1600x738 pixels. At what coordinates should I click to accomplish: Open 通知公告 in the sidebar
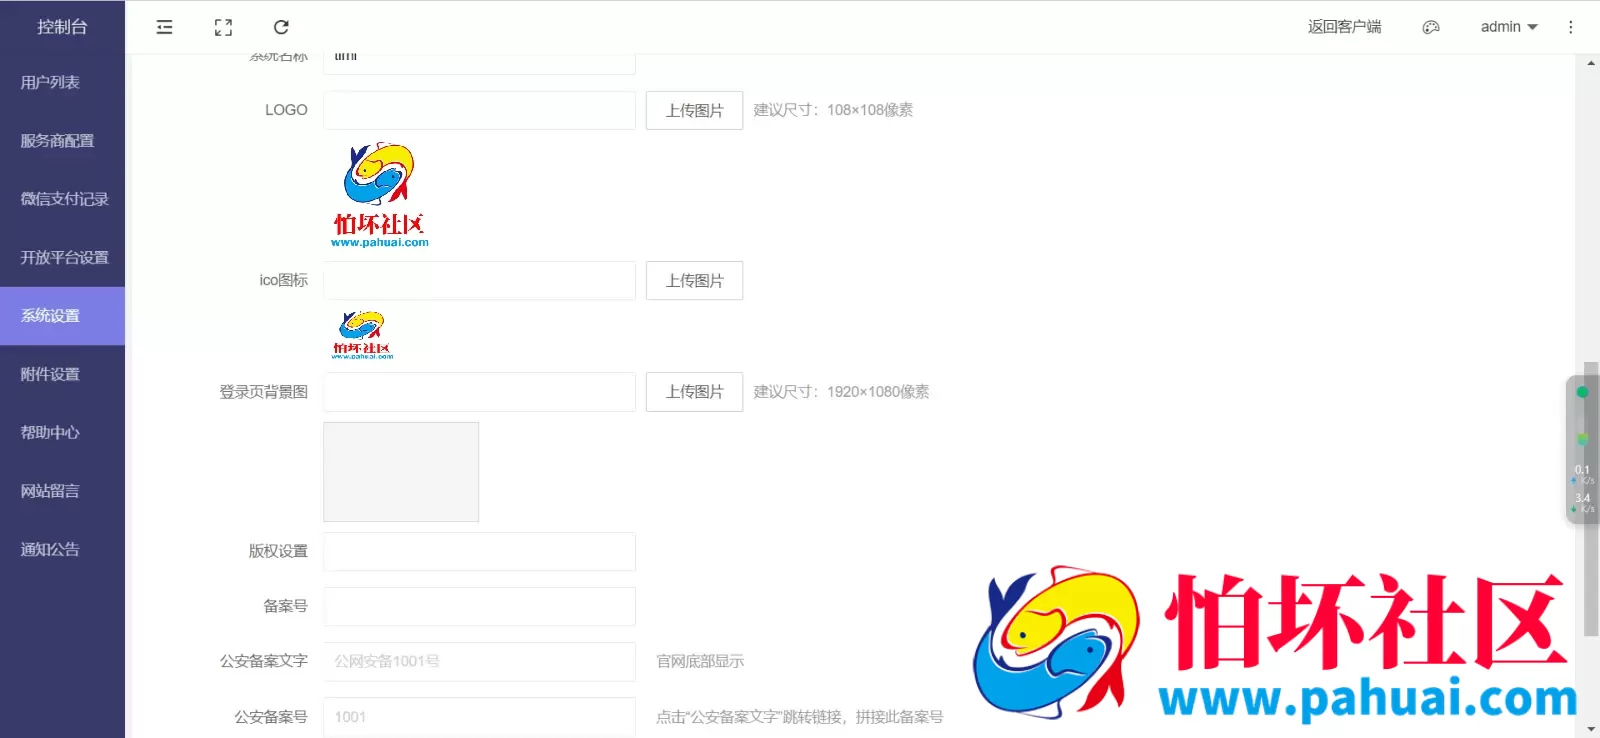pos(62,549)
